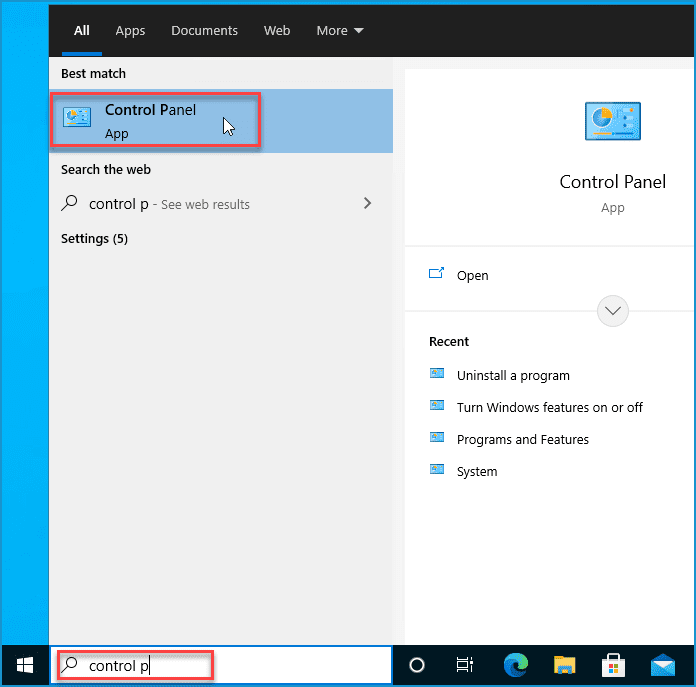
Task: Switch to the All search tab
Action: tap(82, 31)
